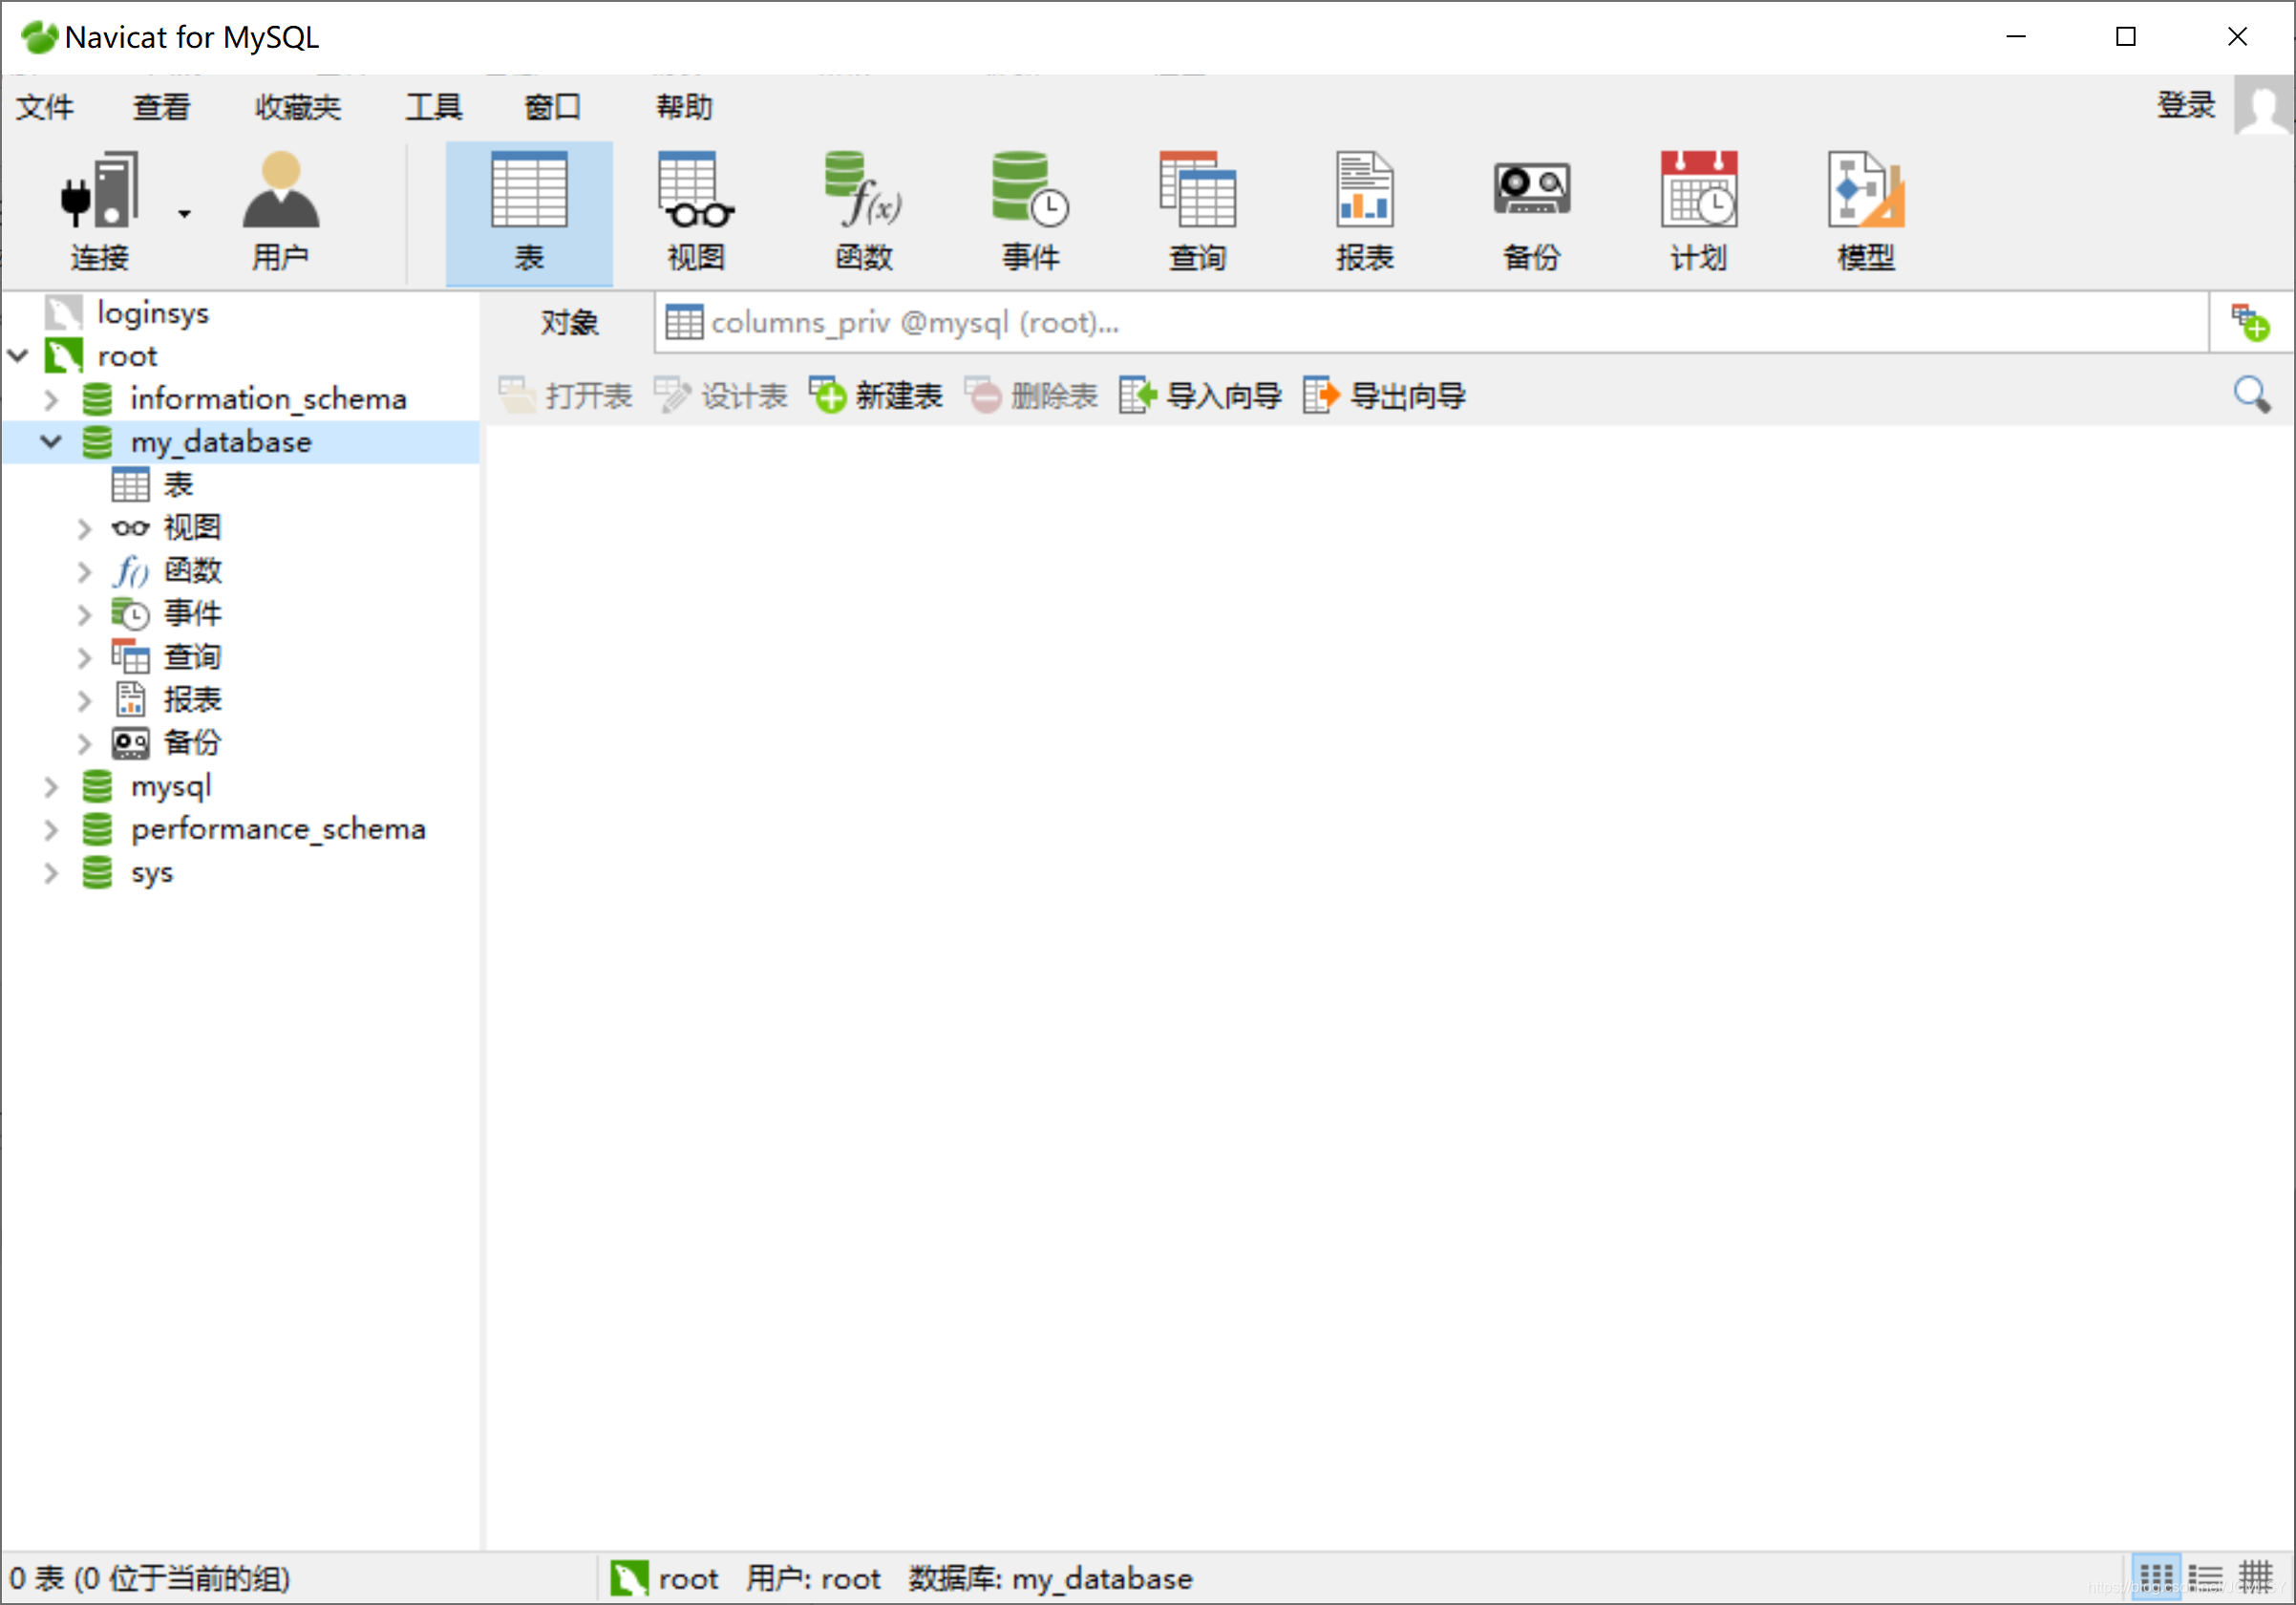The height and width of the screenshot is (1605, 2296).
Task: Expand the 事件 tree node
Action: pyautogui.click(x=85, y=614)
